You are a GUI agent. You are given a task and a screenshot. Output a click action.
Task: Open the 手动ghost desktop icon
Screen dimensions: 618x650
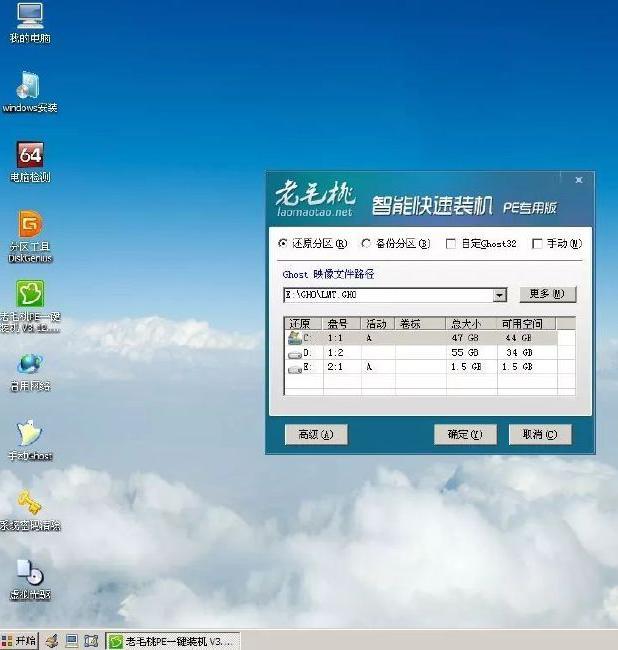30,440
